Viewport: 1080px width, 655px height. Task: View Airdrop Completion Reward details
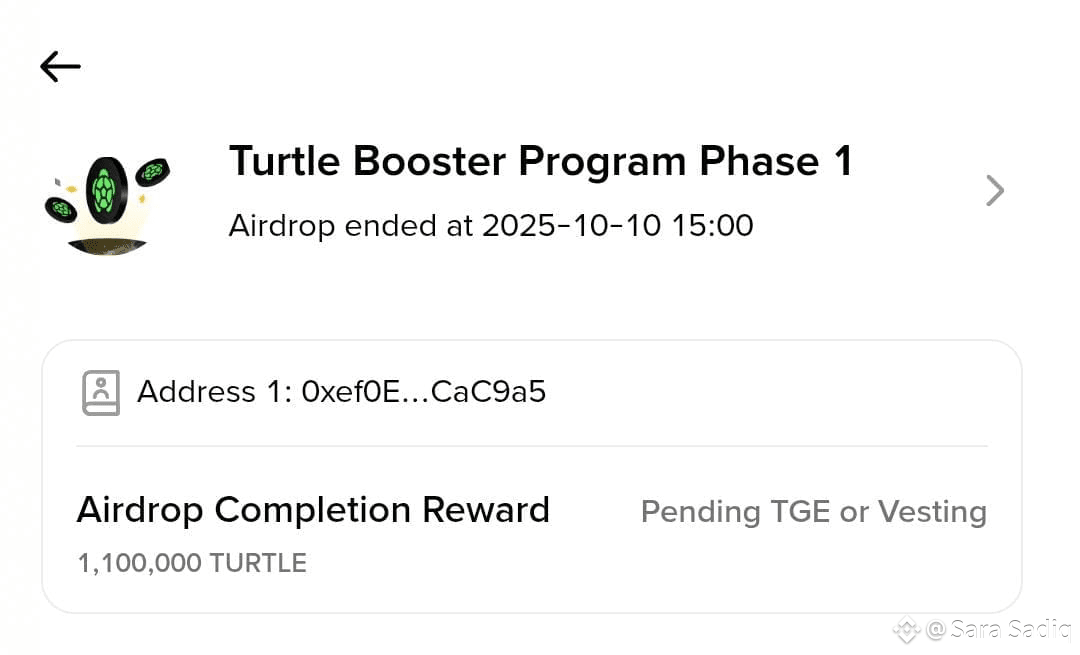pos(313,510)
